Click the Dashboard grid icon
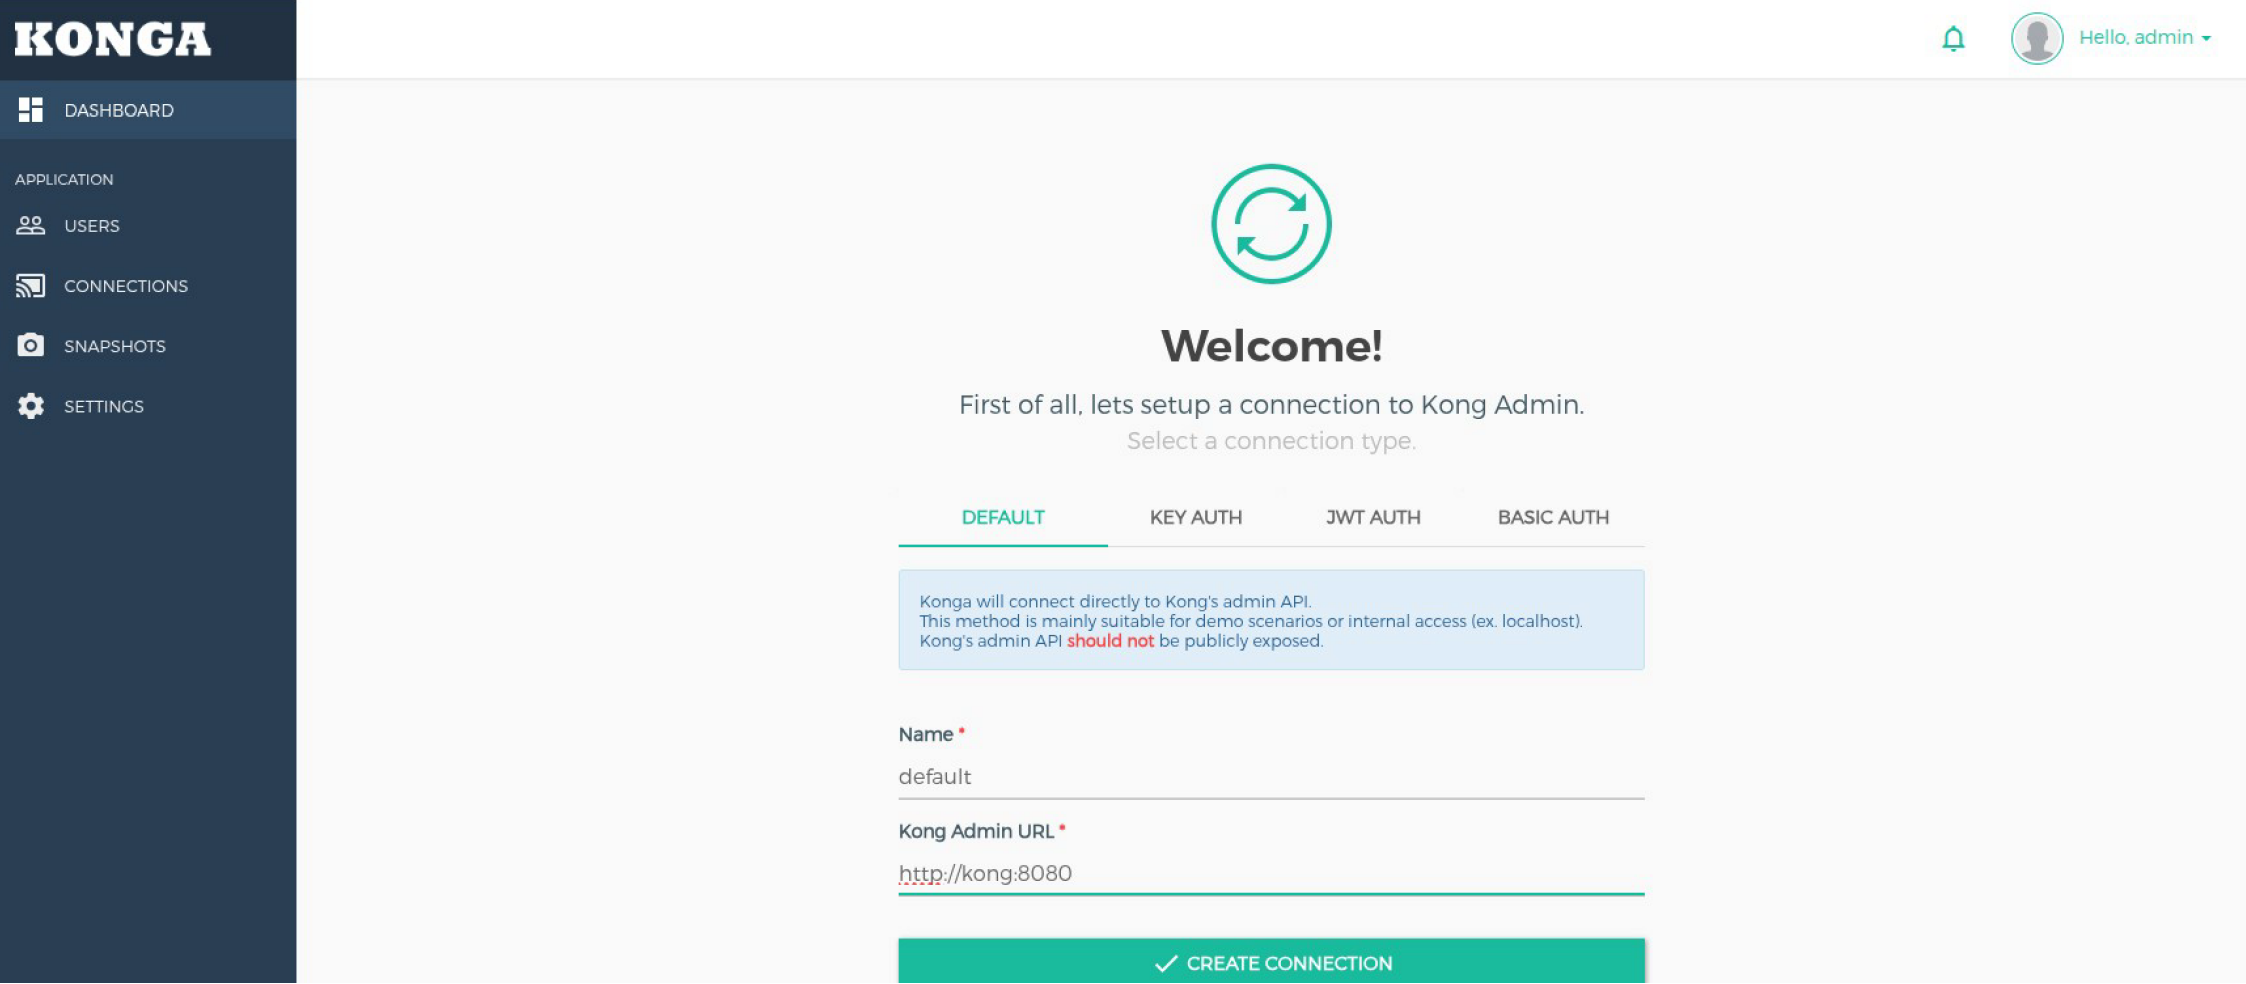2246x984 pixels. click(31, 110)
